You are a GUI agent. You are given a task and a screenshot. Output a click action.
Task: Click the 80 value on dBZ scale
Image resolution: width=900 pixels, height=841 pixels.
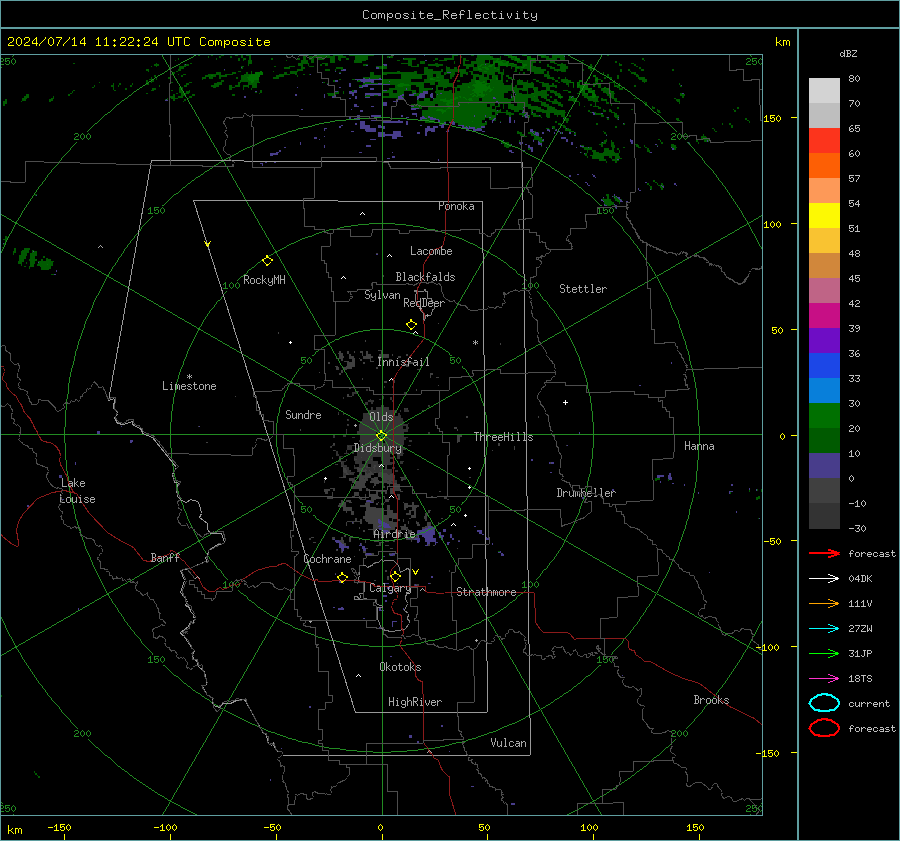(x=854, y=79)
